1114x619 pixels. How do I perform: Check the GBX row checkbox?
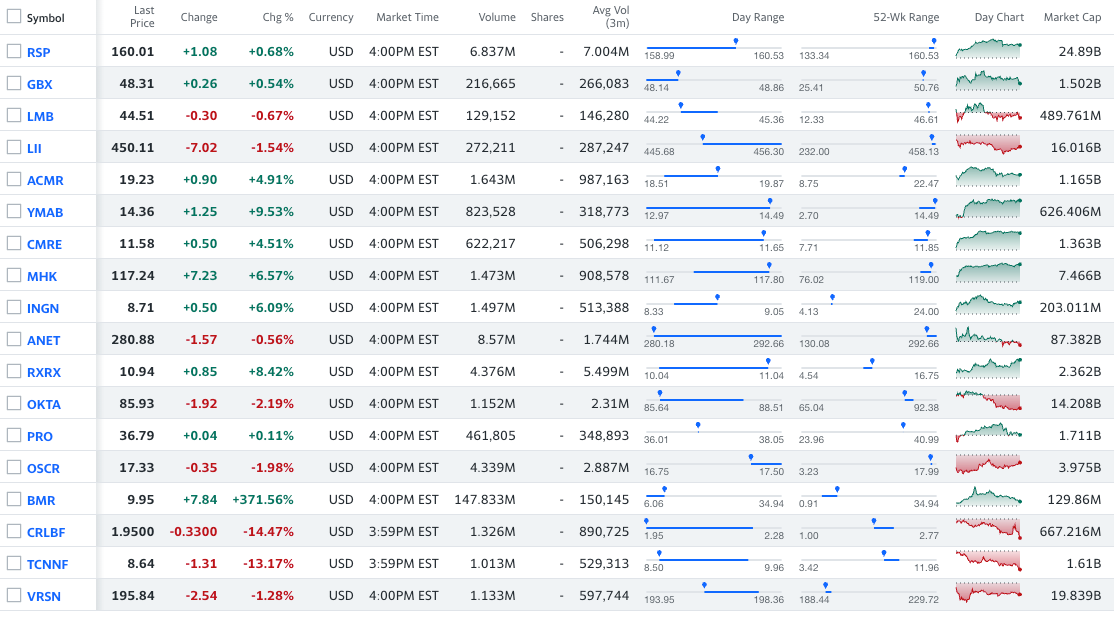[13, 83]
